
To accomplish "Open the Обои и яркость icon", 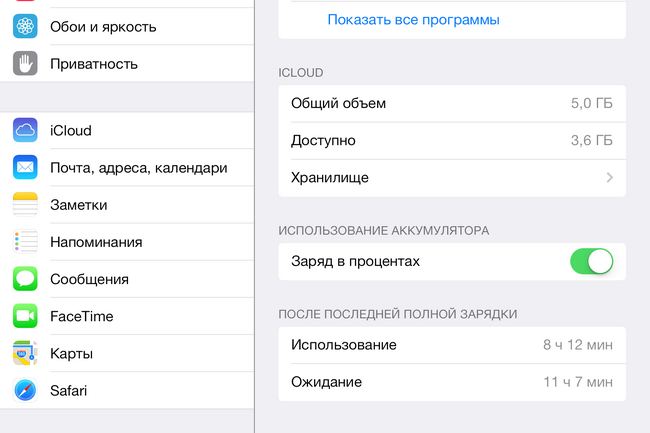I will (x=25, y=27).
